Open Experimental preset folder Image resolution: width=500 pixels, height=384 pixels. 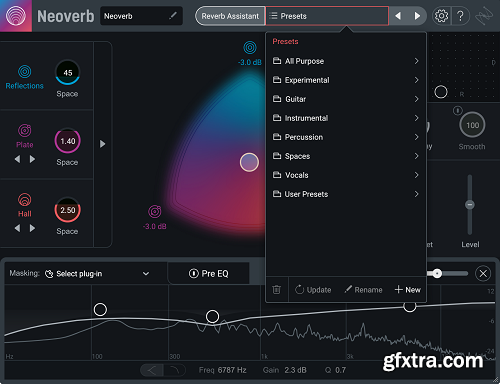point(346,80)
